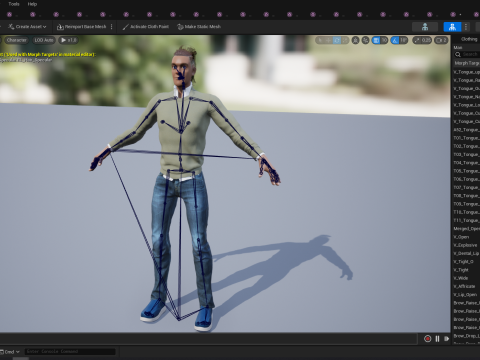Open the LOD Auto menu

click(x=44, y=40)
